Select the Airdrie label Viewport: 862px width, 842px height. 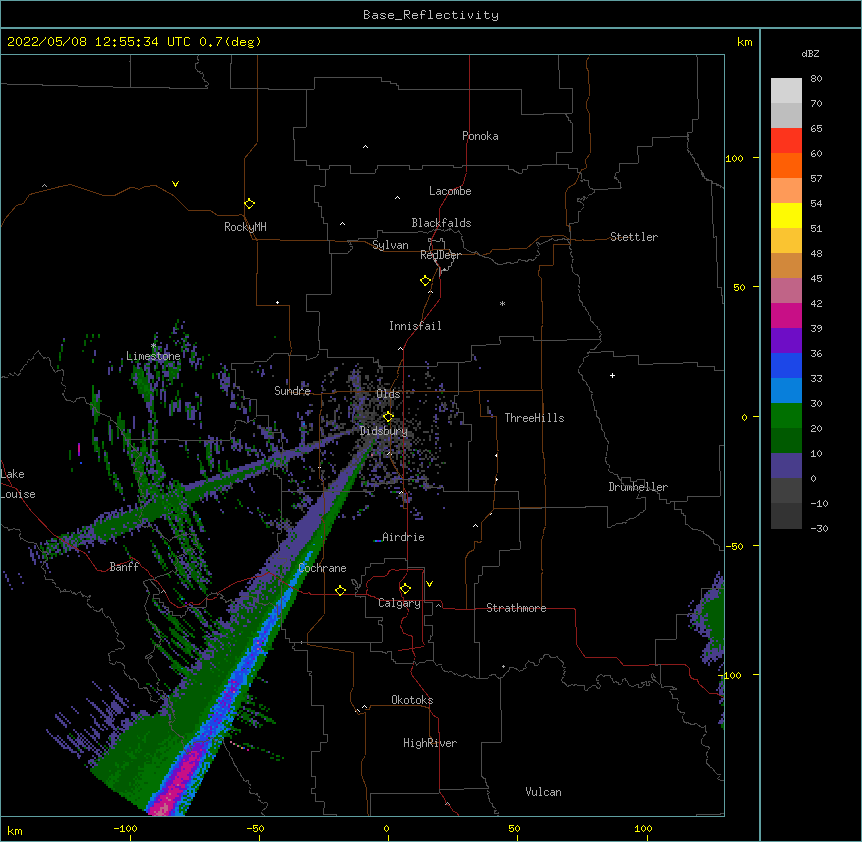click(x=403, y=537)
